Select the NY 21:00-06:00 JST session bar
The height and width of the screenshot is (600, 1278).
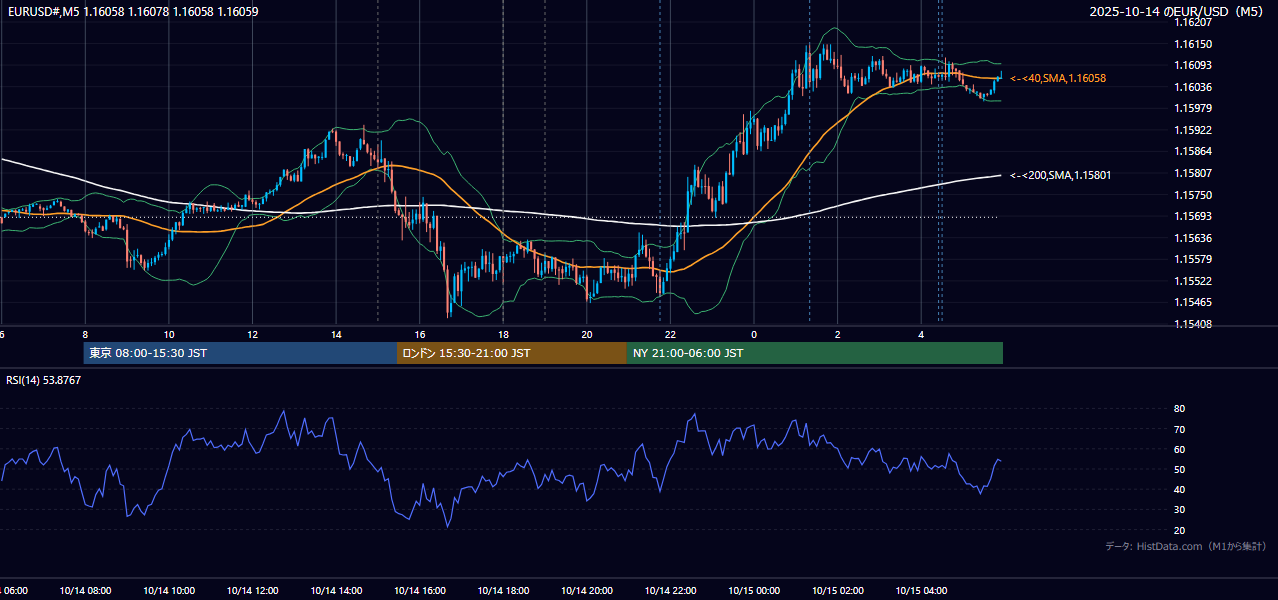(x=815, y=353)
